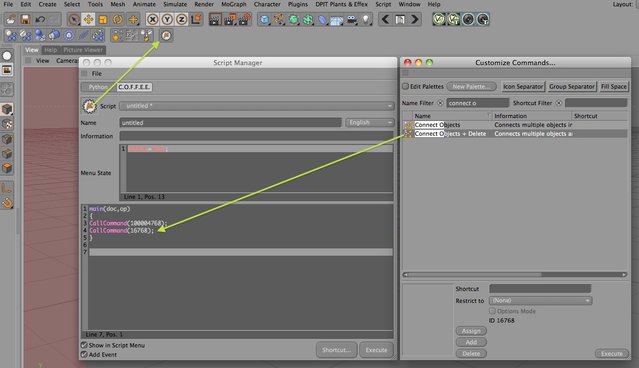The height and width of the screenshot is (368, 639).
Task: Select the C.O.F.F.E.E. tab
Action: [x=134, y=87]
